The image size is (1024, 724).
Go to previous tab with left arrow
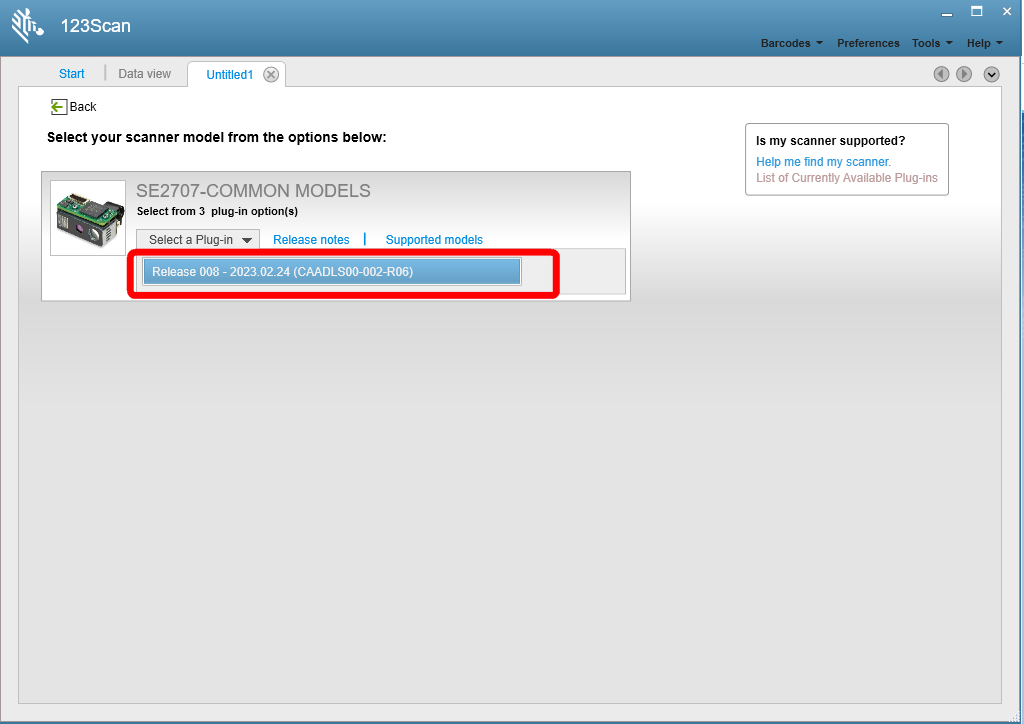tap(941, 74)
